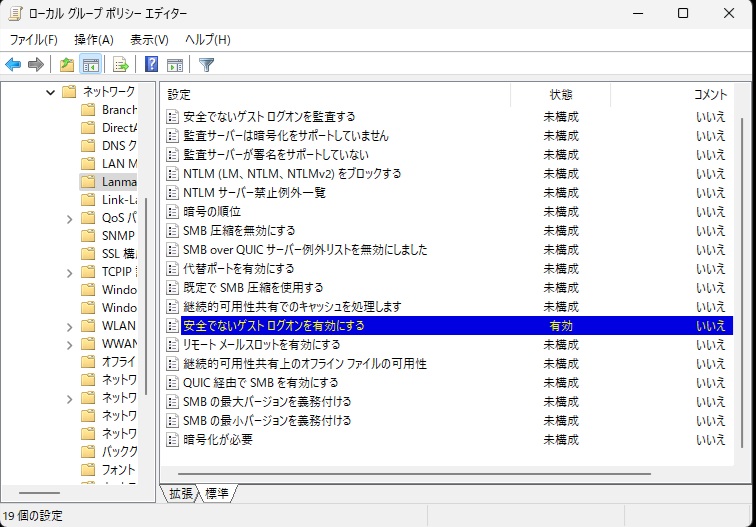The image size is (756, 527).
Task: Select the SMB 圧縮を無効にする policy
Action: point(239,231)
